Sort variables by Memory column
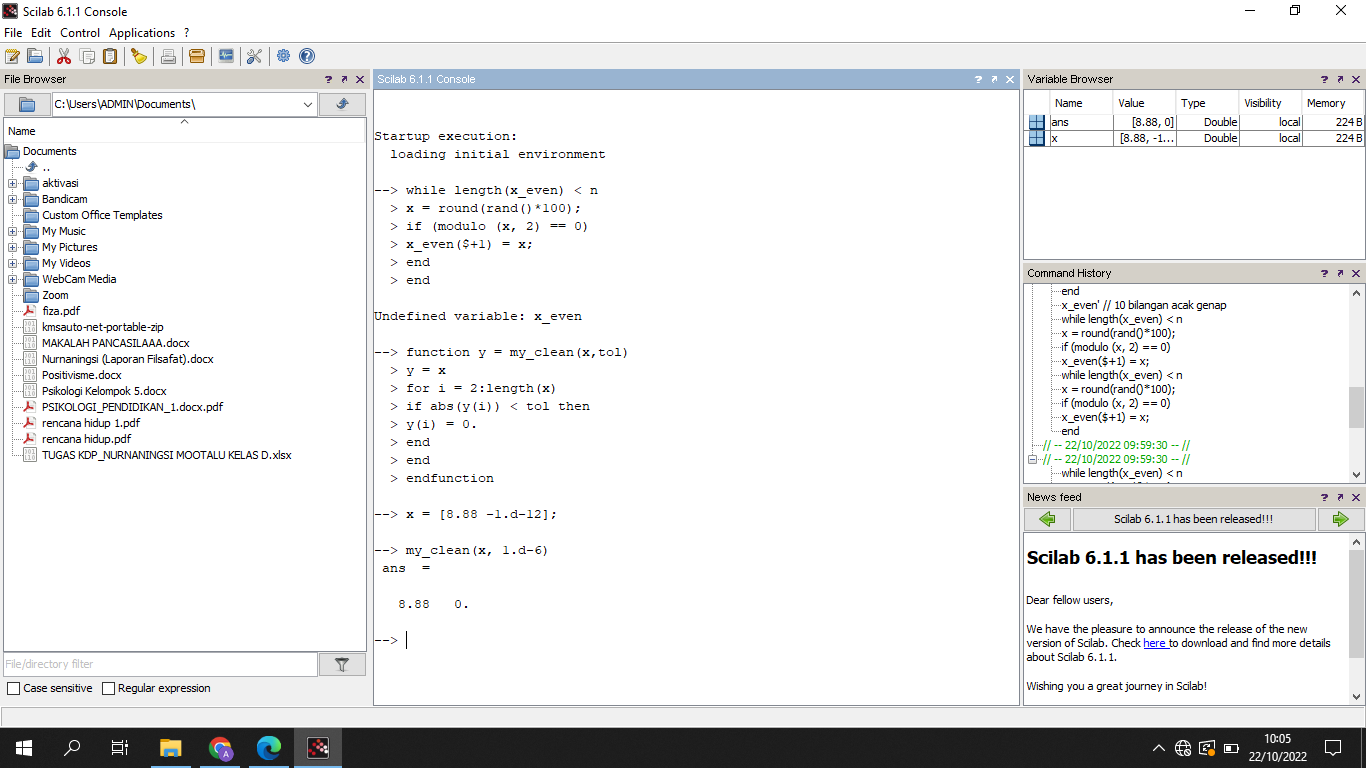The width and height of the screenshot is (1366, 768). pos(1332,103)
